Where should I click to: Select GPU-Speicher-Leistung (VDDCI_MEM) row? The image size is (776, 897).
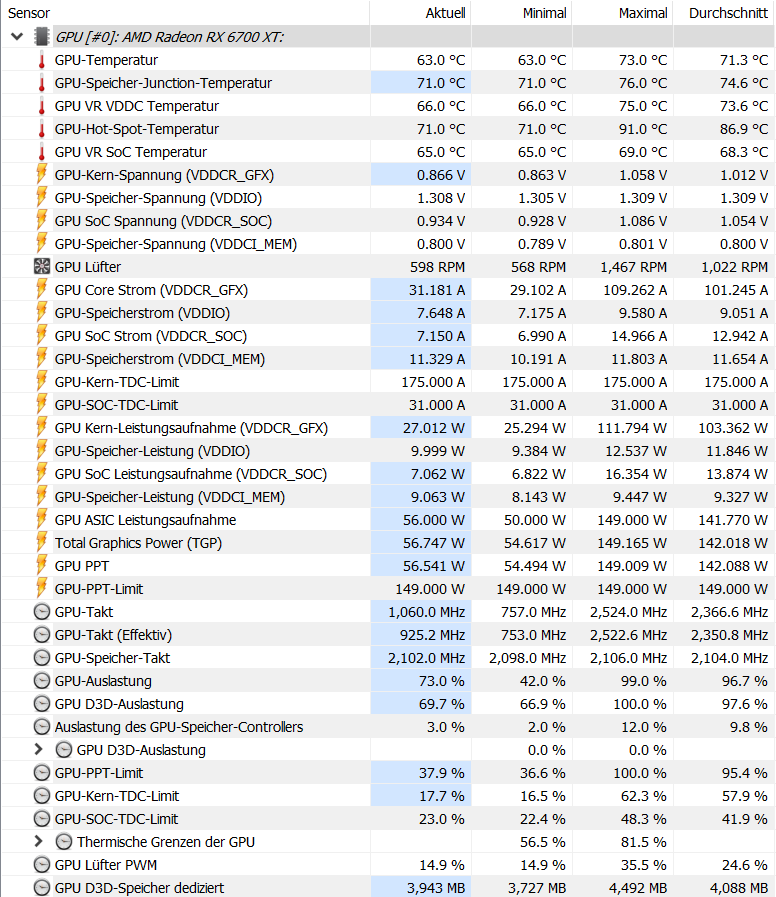(387, 497)
